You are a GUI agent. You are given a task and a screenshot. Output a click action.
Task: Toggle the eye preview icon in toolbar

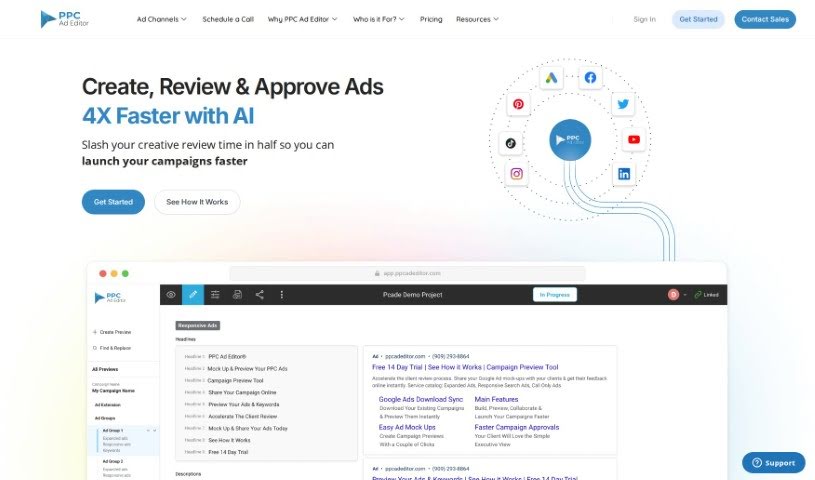171,294
